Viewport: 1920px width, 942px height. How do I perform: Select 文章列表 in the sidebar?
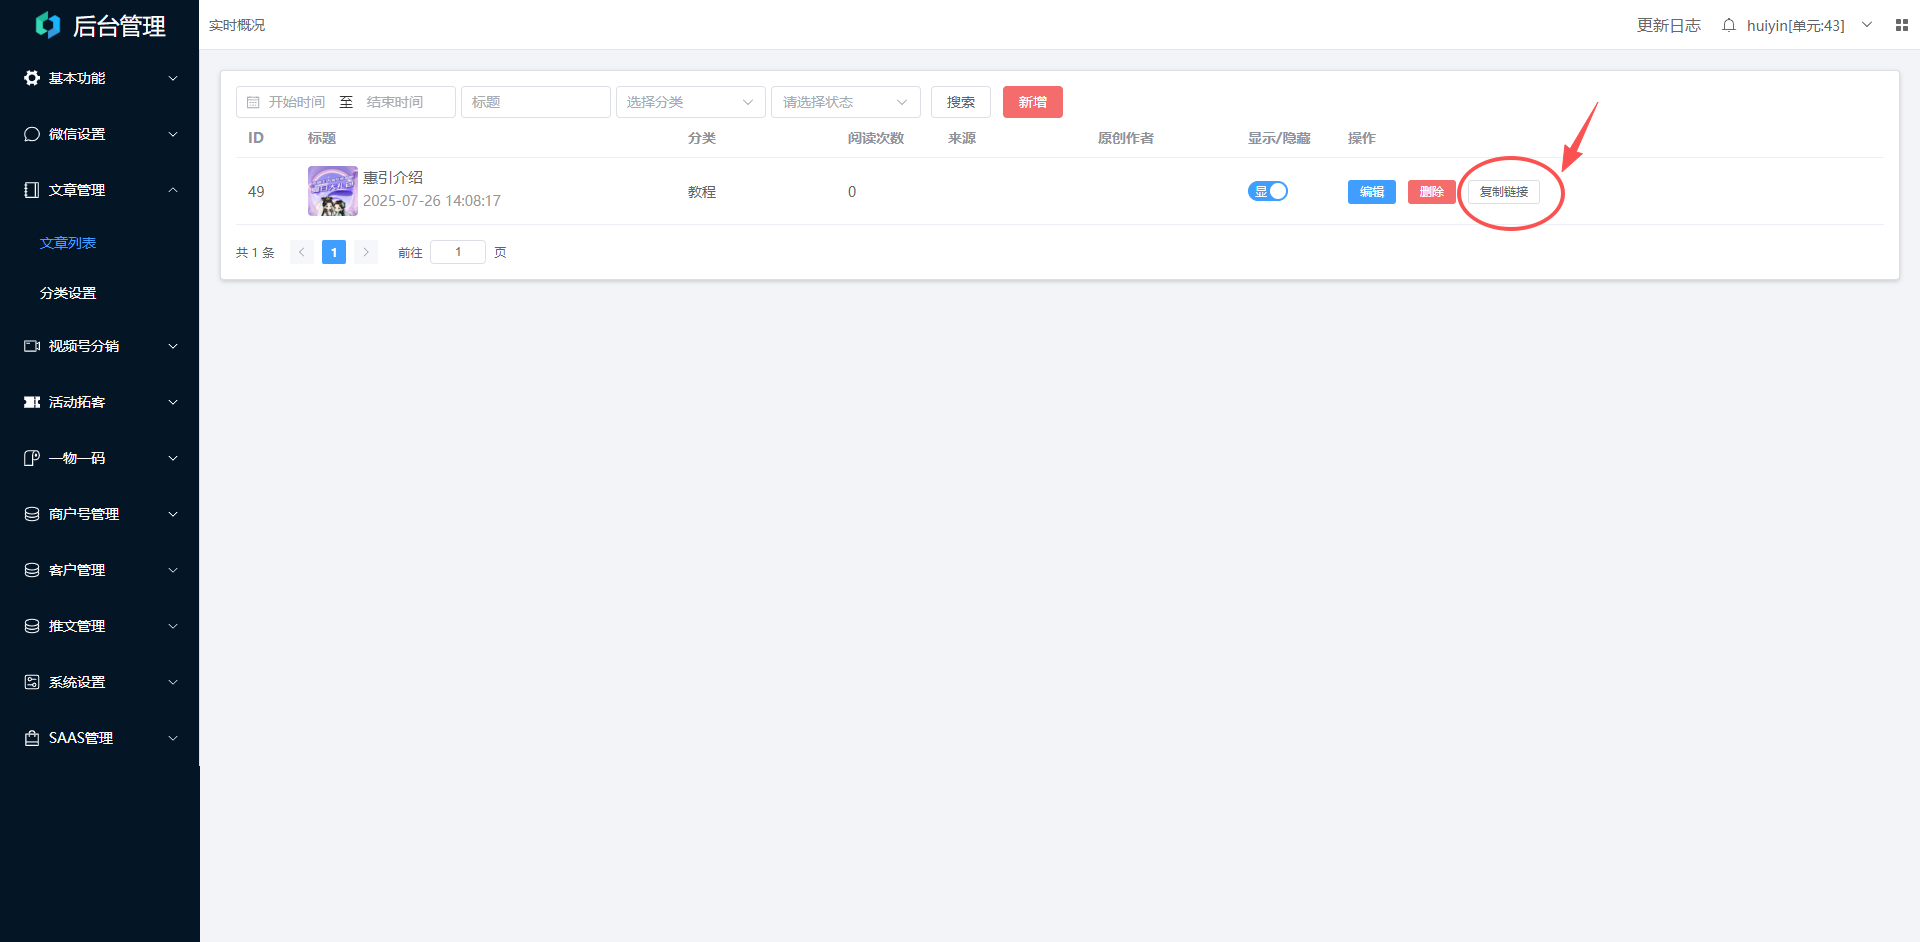[68, 243]
